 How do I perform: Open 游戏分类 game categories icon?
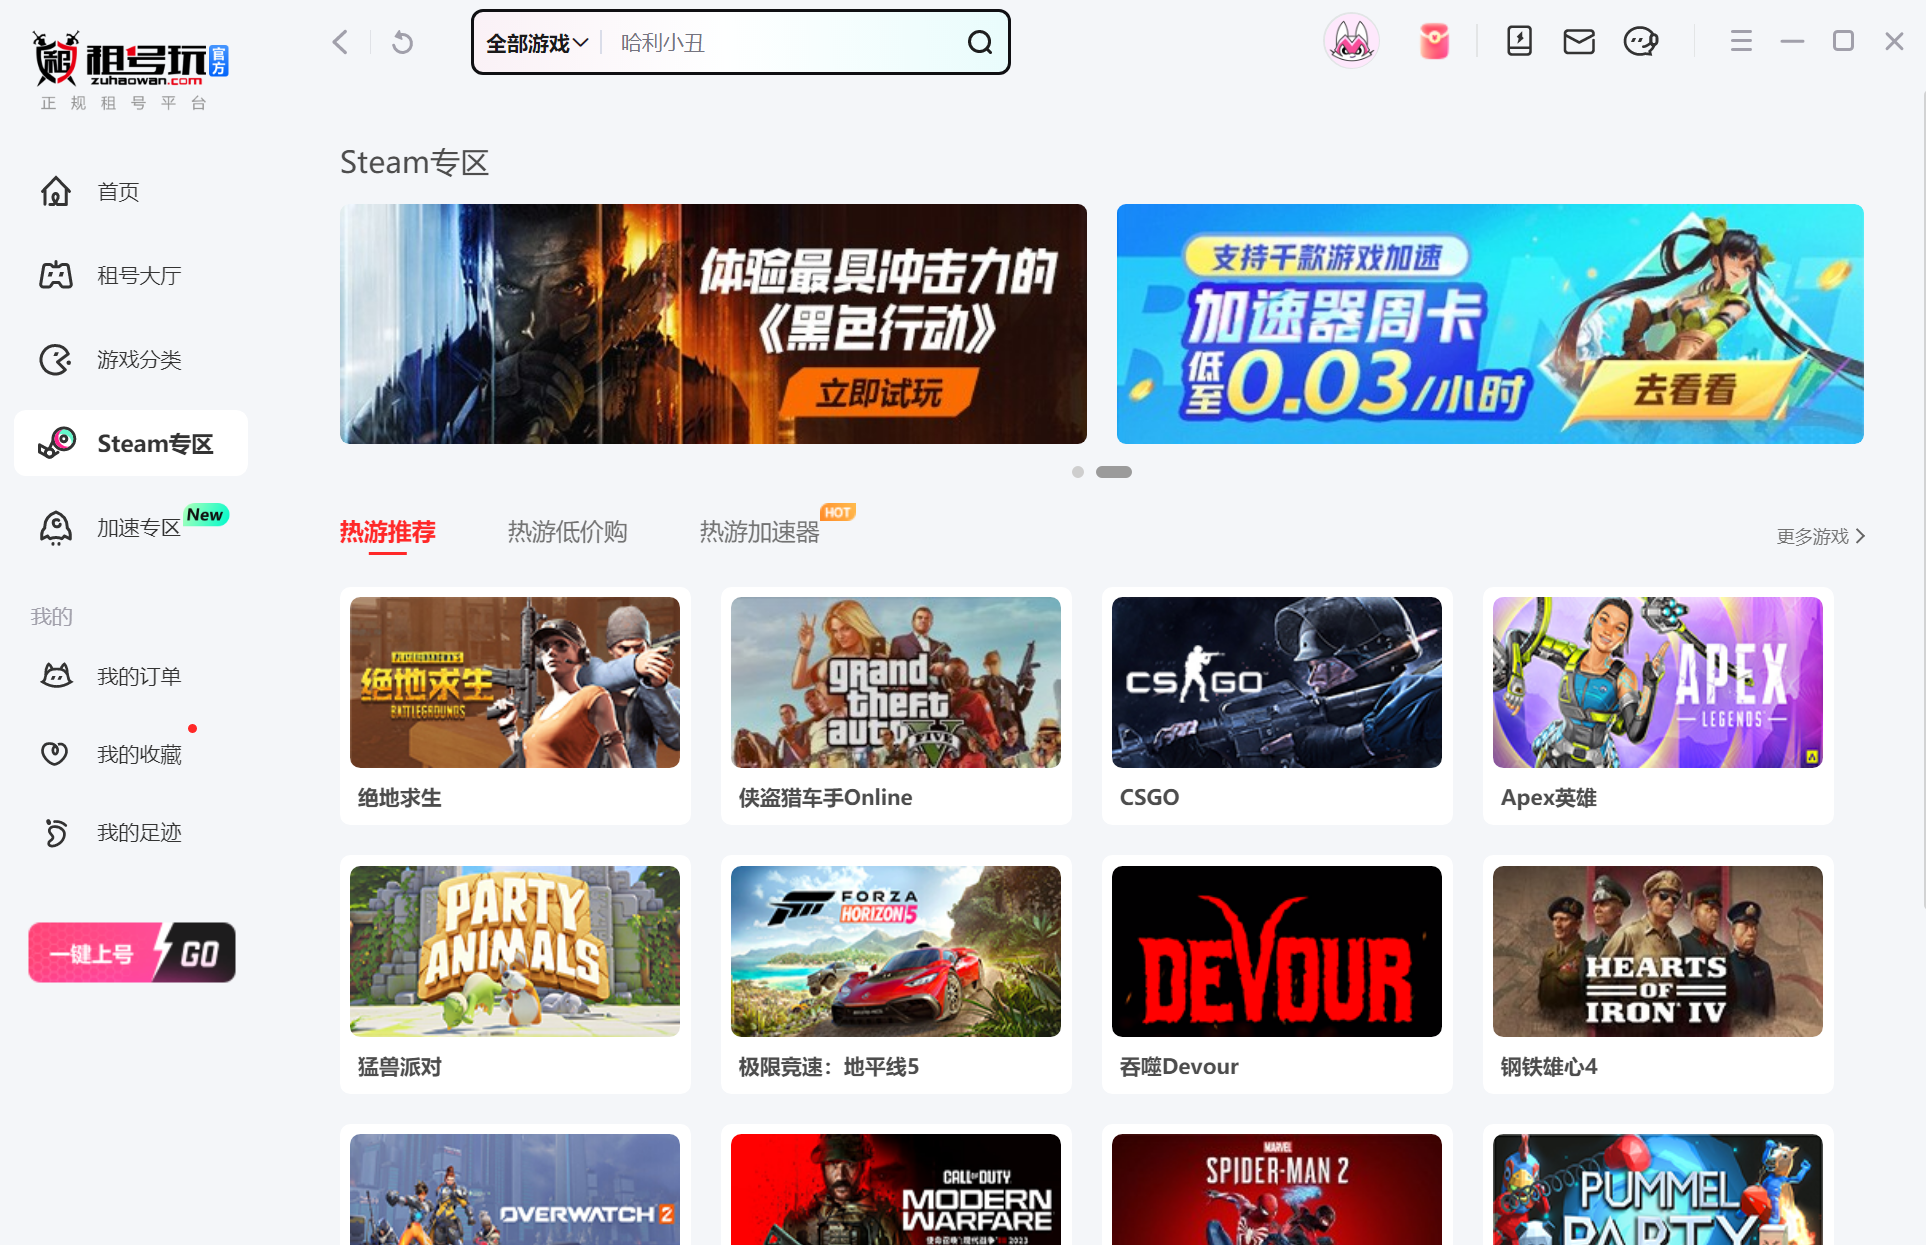tap(56, 359)
